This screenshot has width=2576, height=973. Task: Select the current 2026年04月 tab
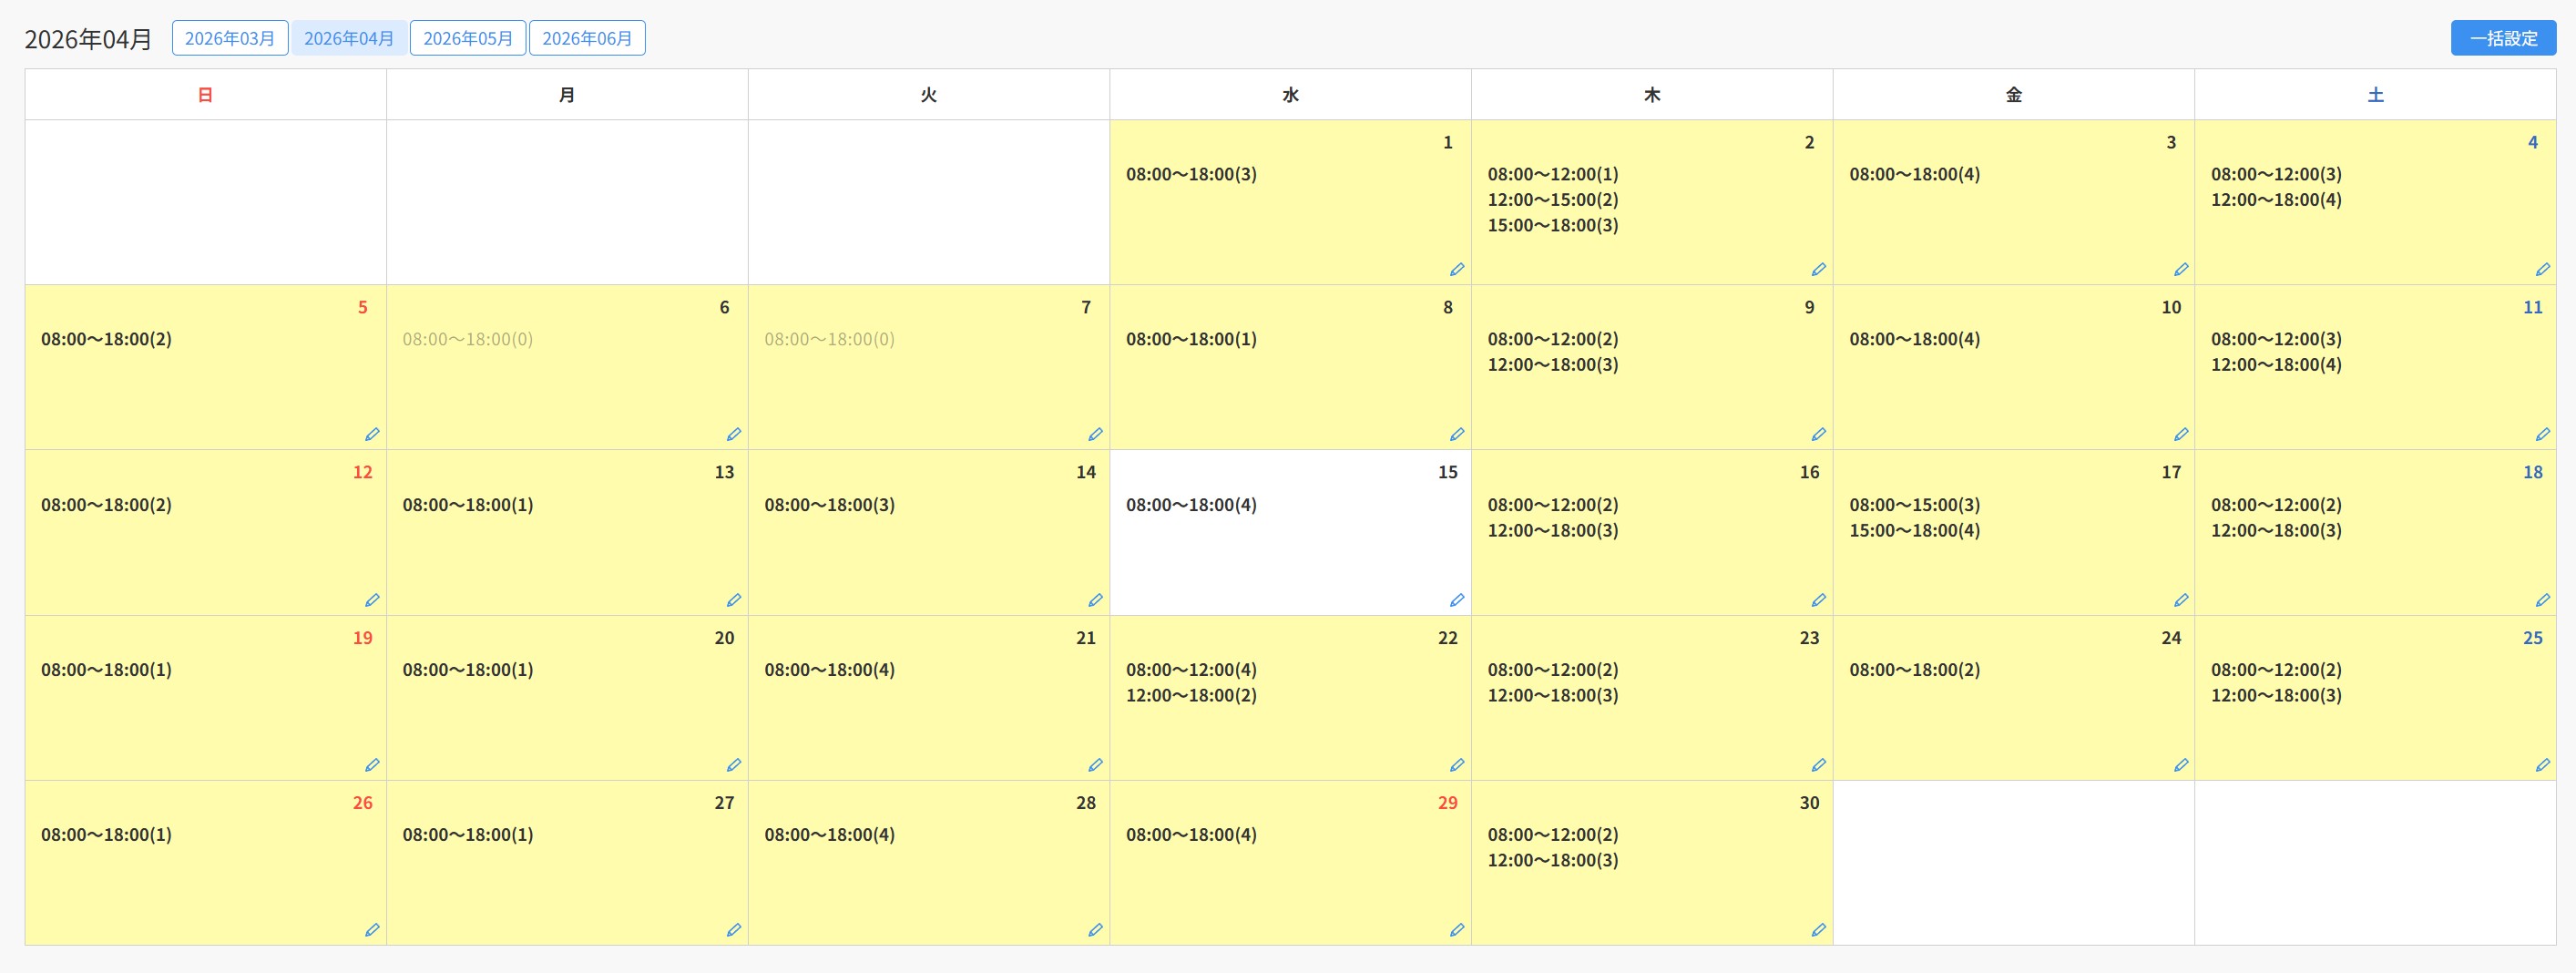349,38
